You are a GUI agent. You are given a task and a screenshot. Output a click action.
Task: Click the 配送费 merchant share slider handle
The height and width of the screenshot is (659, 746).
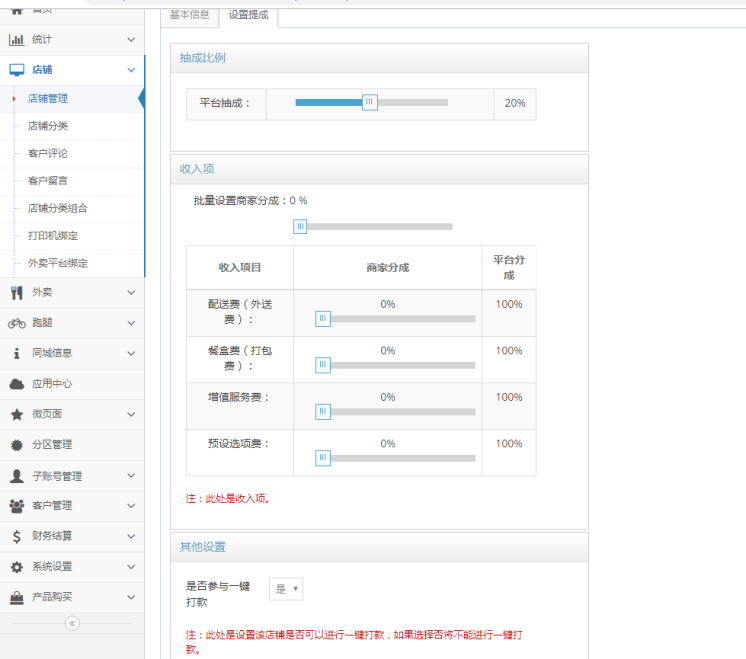tap(323, 319)
